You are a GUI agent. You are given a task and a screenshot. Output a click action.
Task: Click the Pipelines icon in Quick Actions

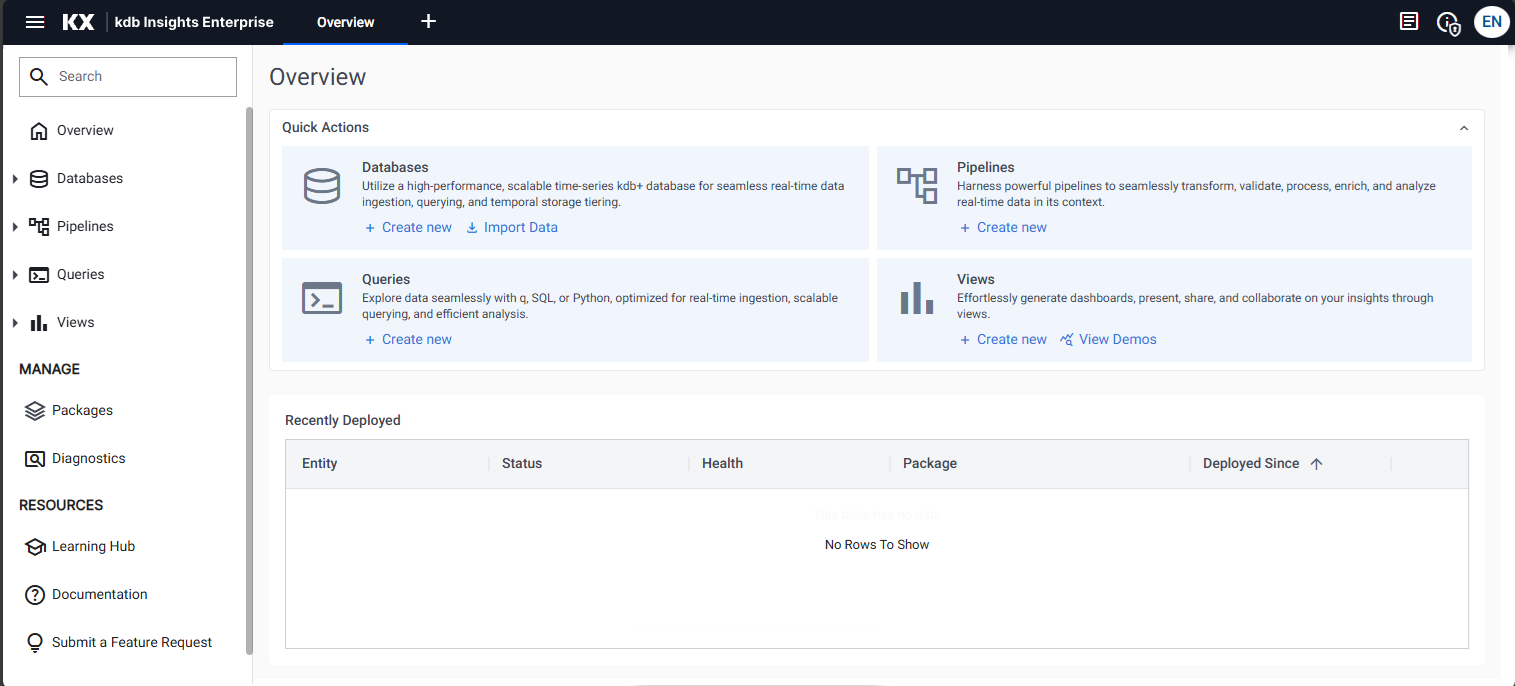click(x=916, y=186)
